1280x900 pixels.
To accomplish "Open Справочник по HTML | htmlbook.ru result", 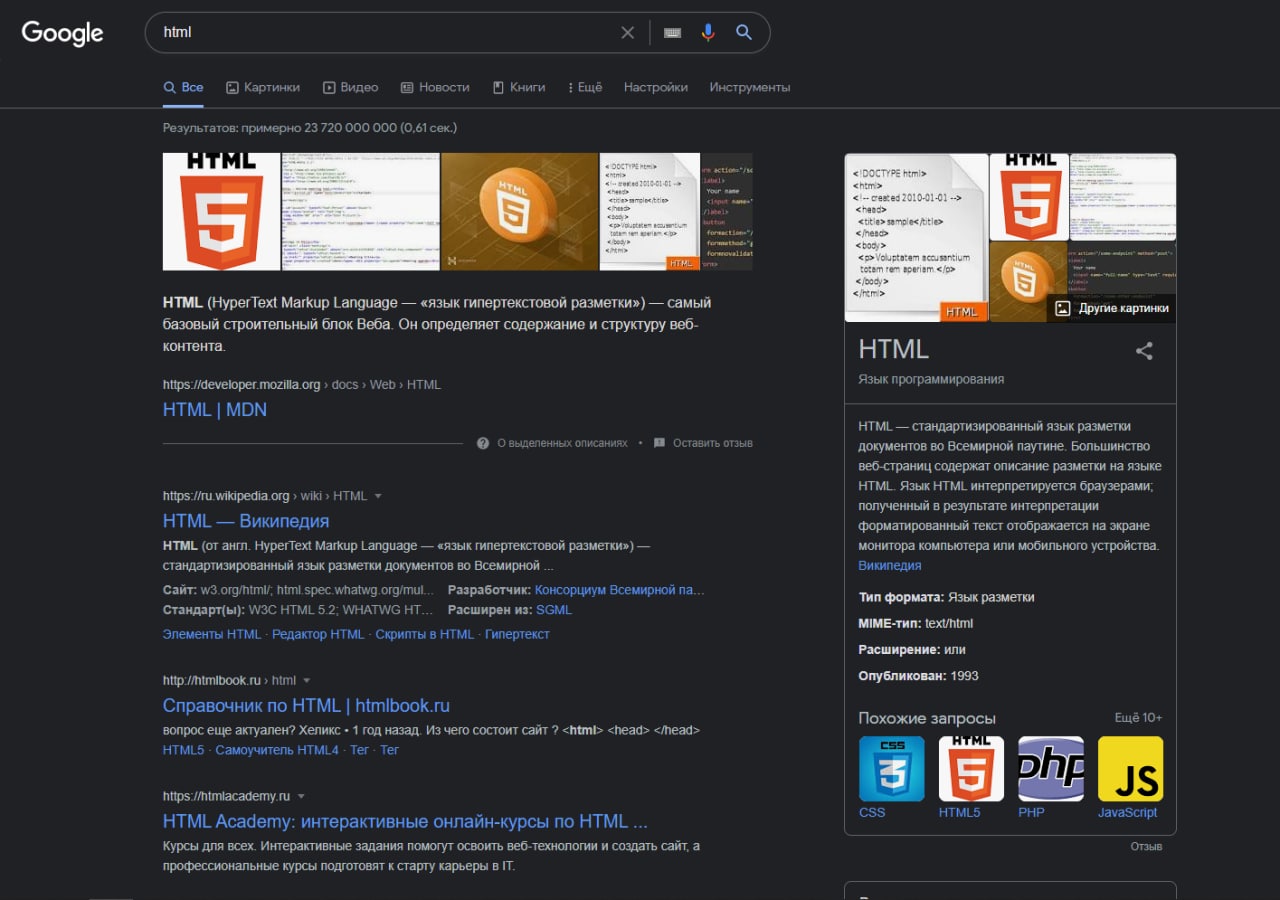I will pyautogui.click(x=306, y=706).
